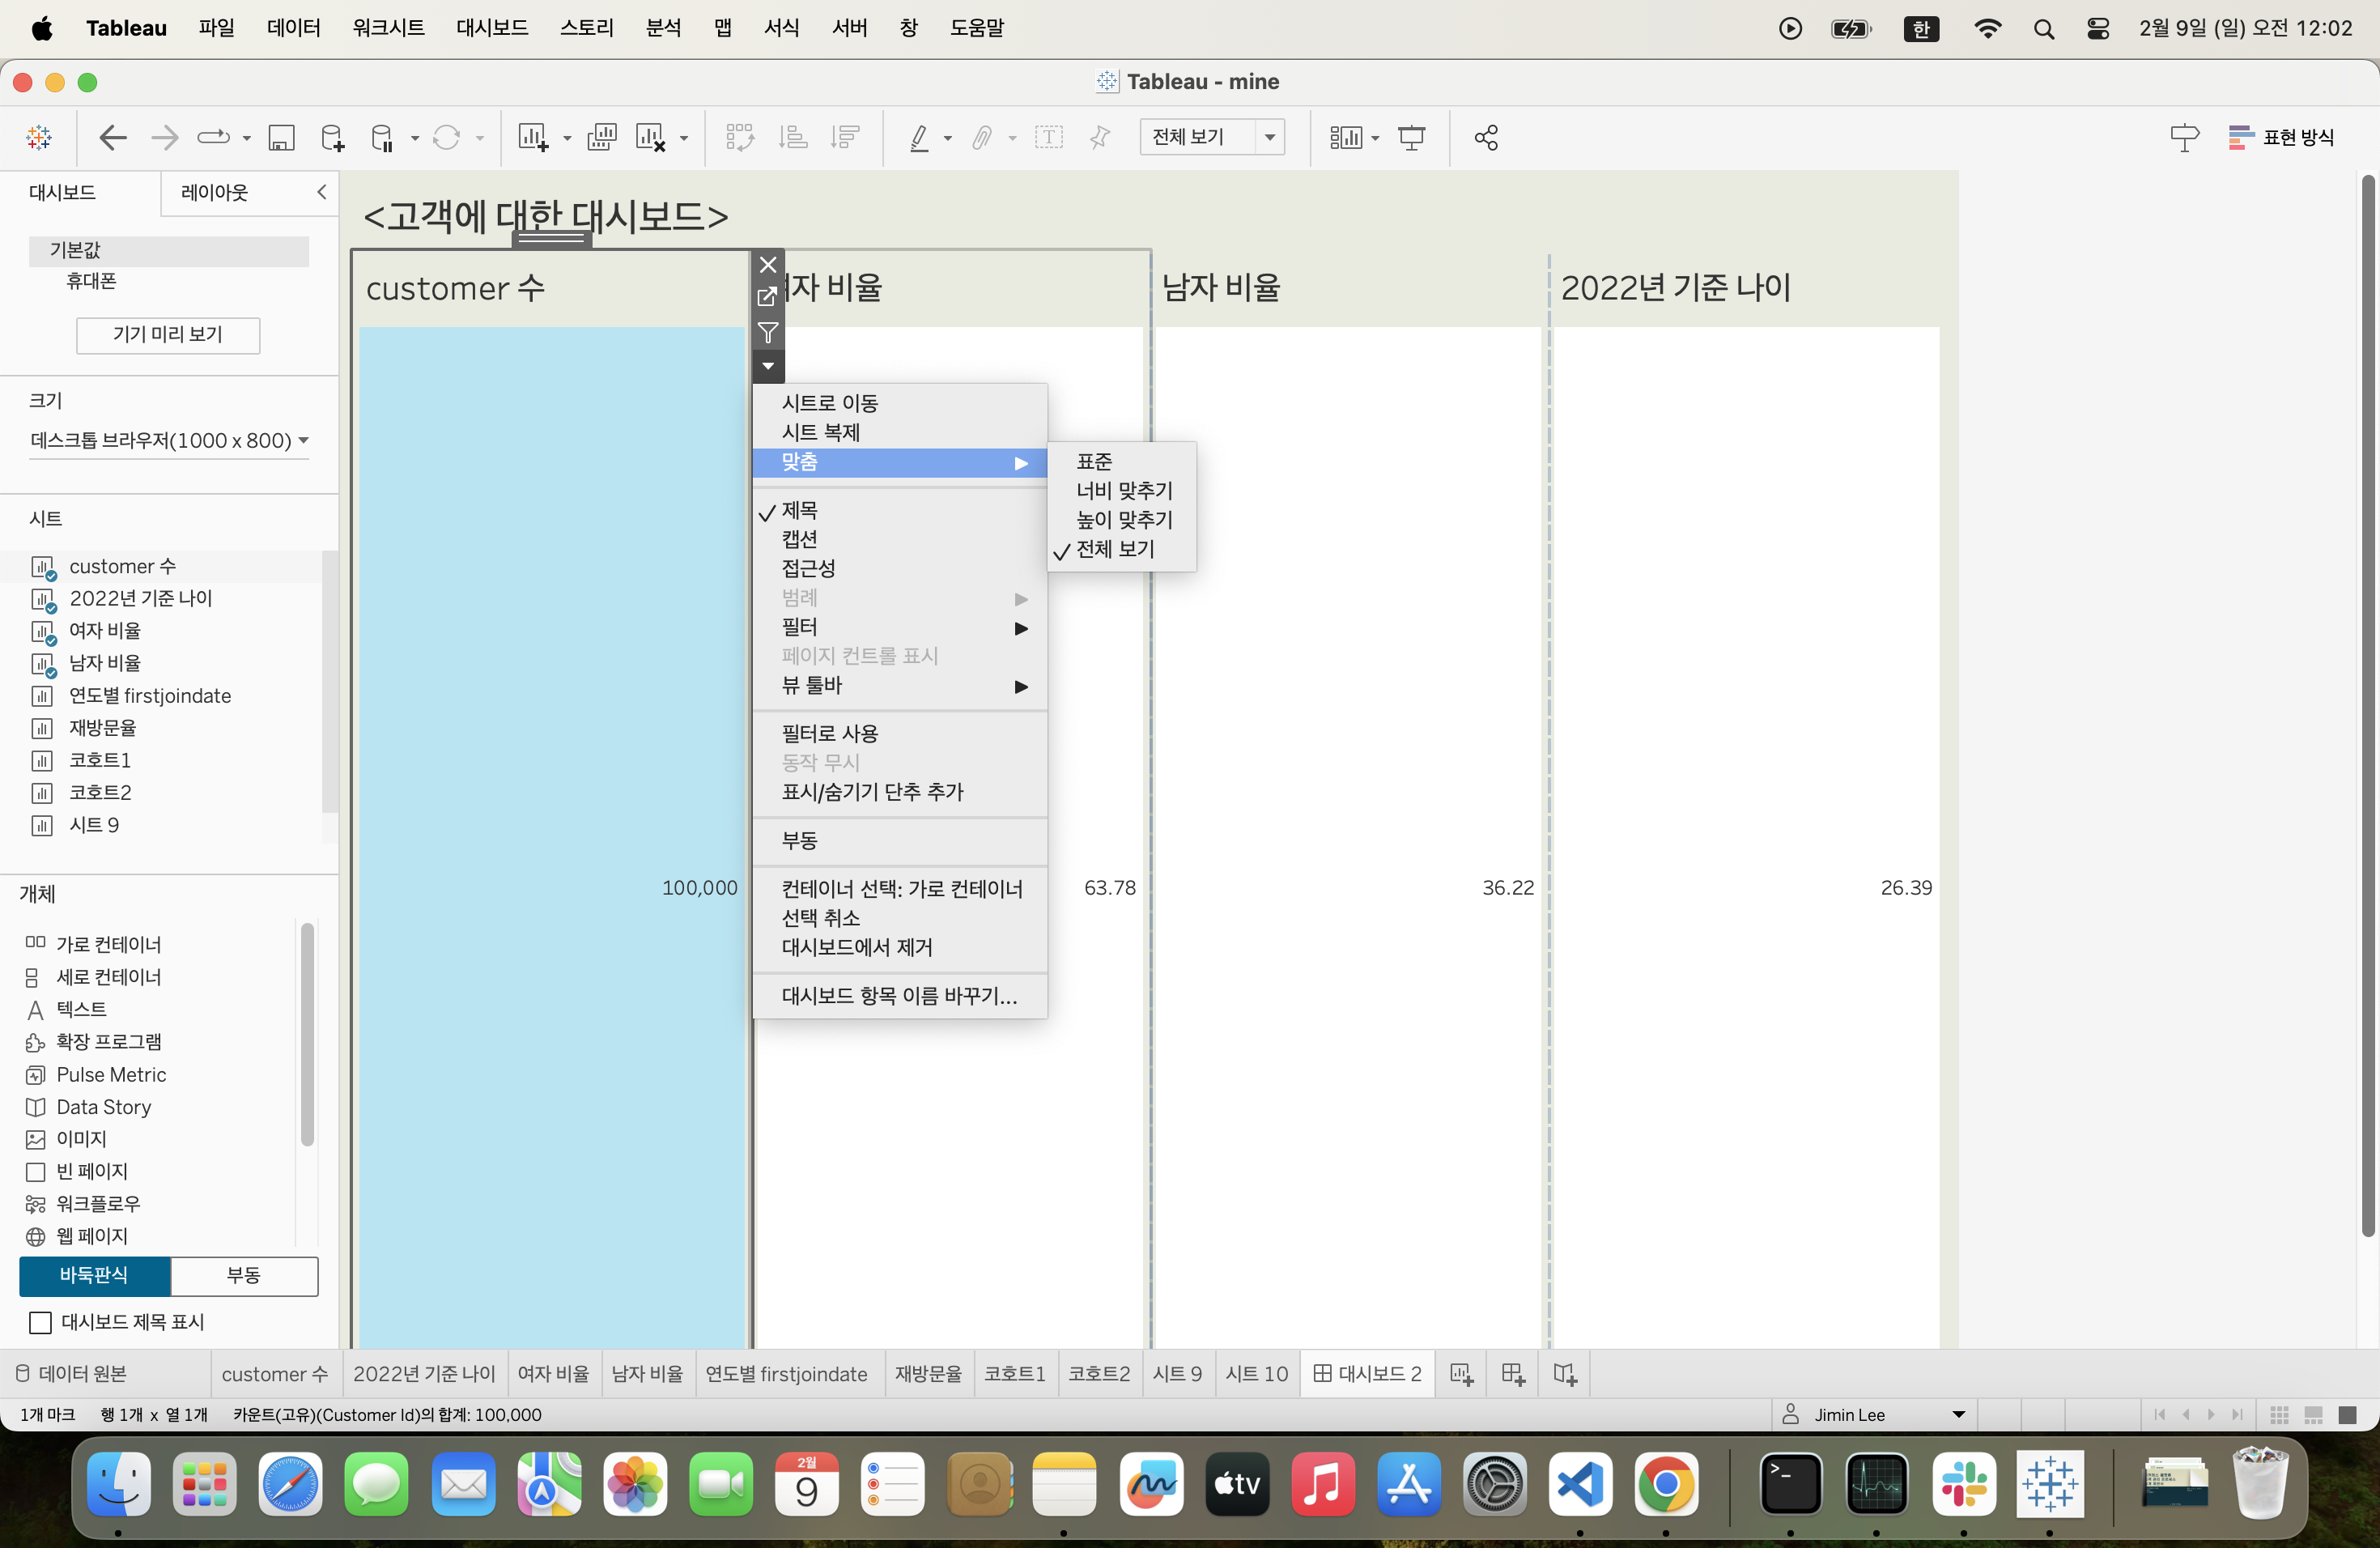Image resolution: width=2380 pixels, height=1548 pixels.
Task: Click new dashboard icon in bottom tab bar
Action: click(1513, 1374)
